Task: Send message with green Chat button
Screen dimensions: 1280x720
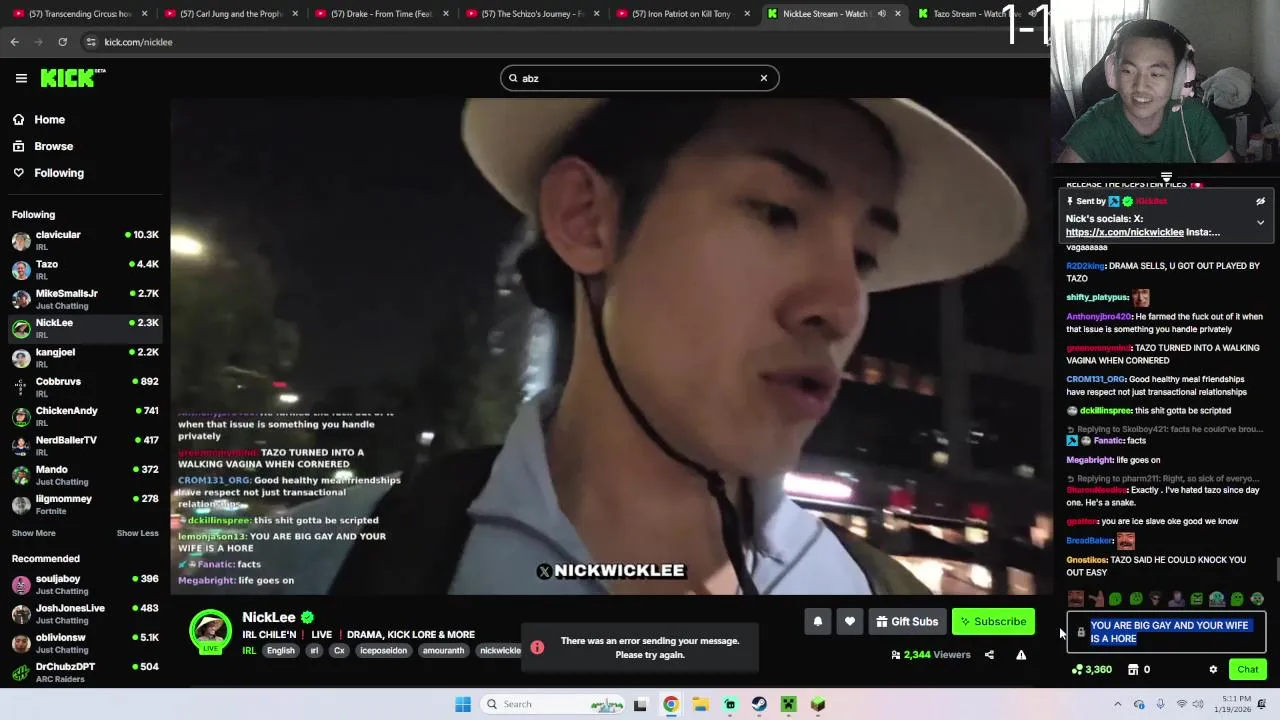Action: click(1247, 670)
